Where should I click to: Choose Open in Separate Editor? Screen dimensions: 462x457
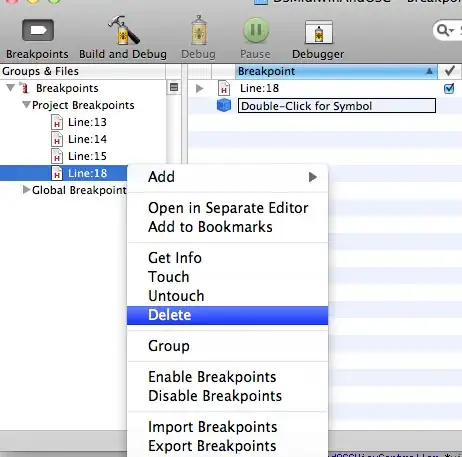[228, 208]
